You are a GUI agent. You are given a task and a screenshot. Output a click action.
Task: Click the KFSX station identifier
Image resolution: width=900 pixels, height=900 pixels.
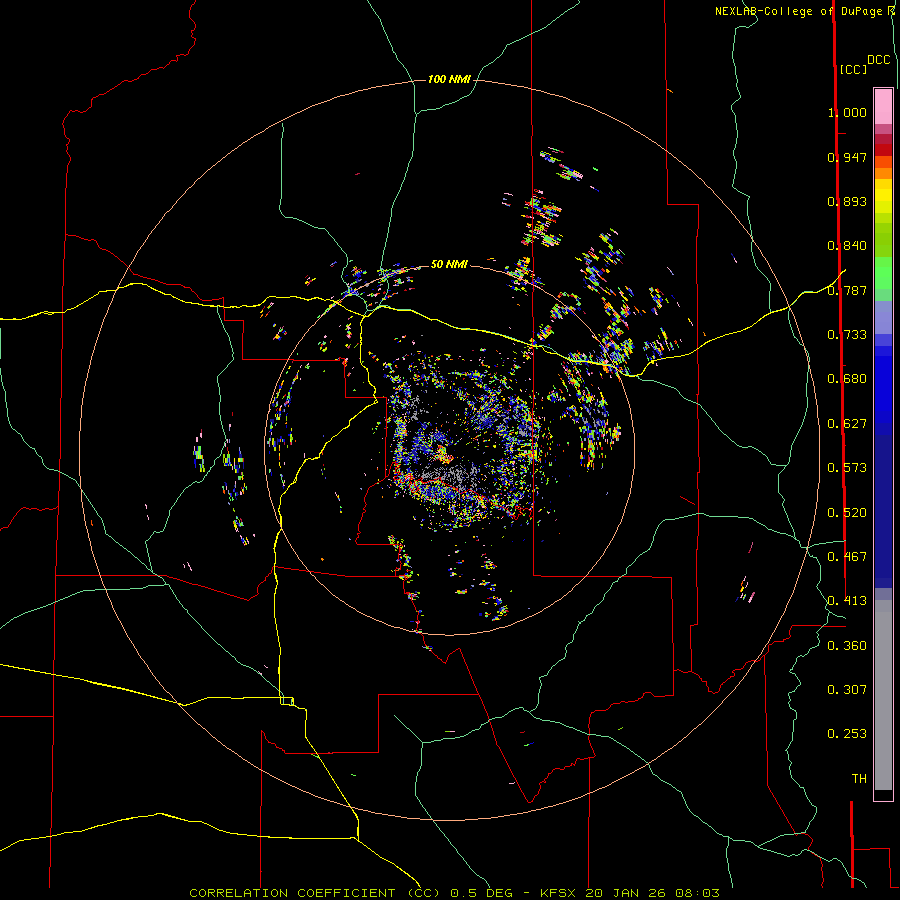[559, 893]
